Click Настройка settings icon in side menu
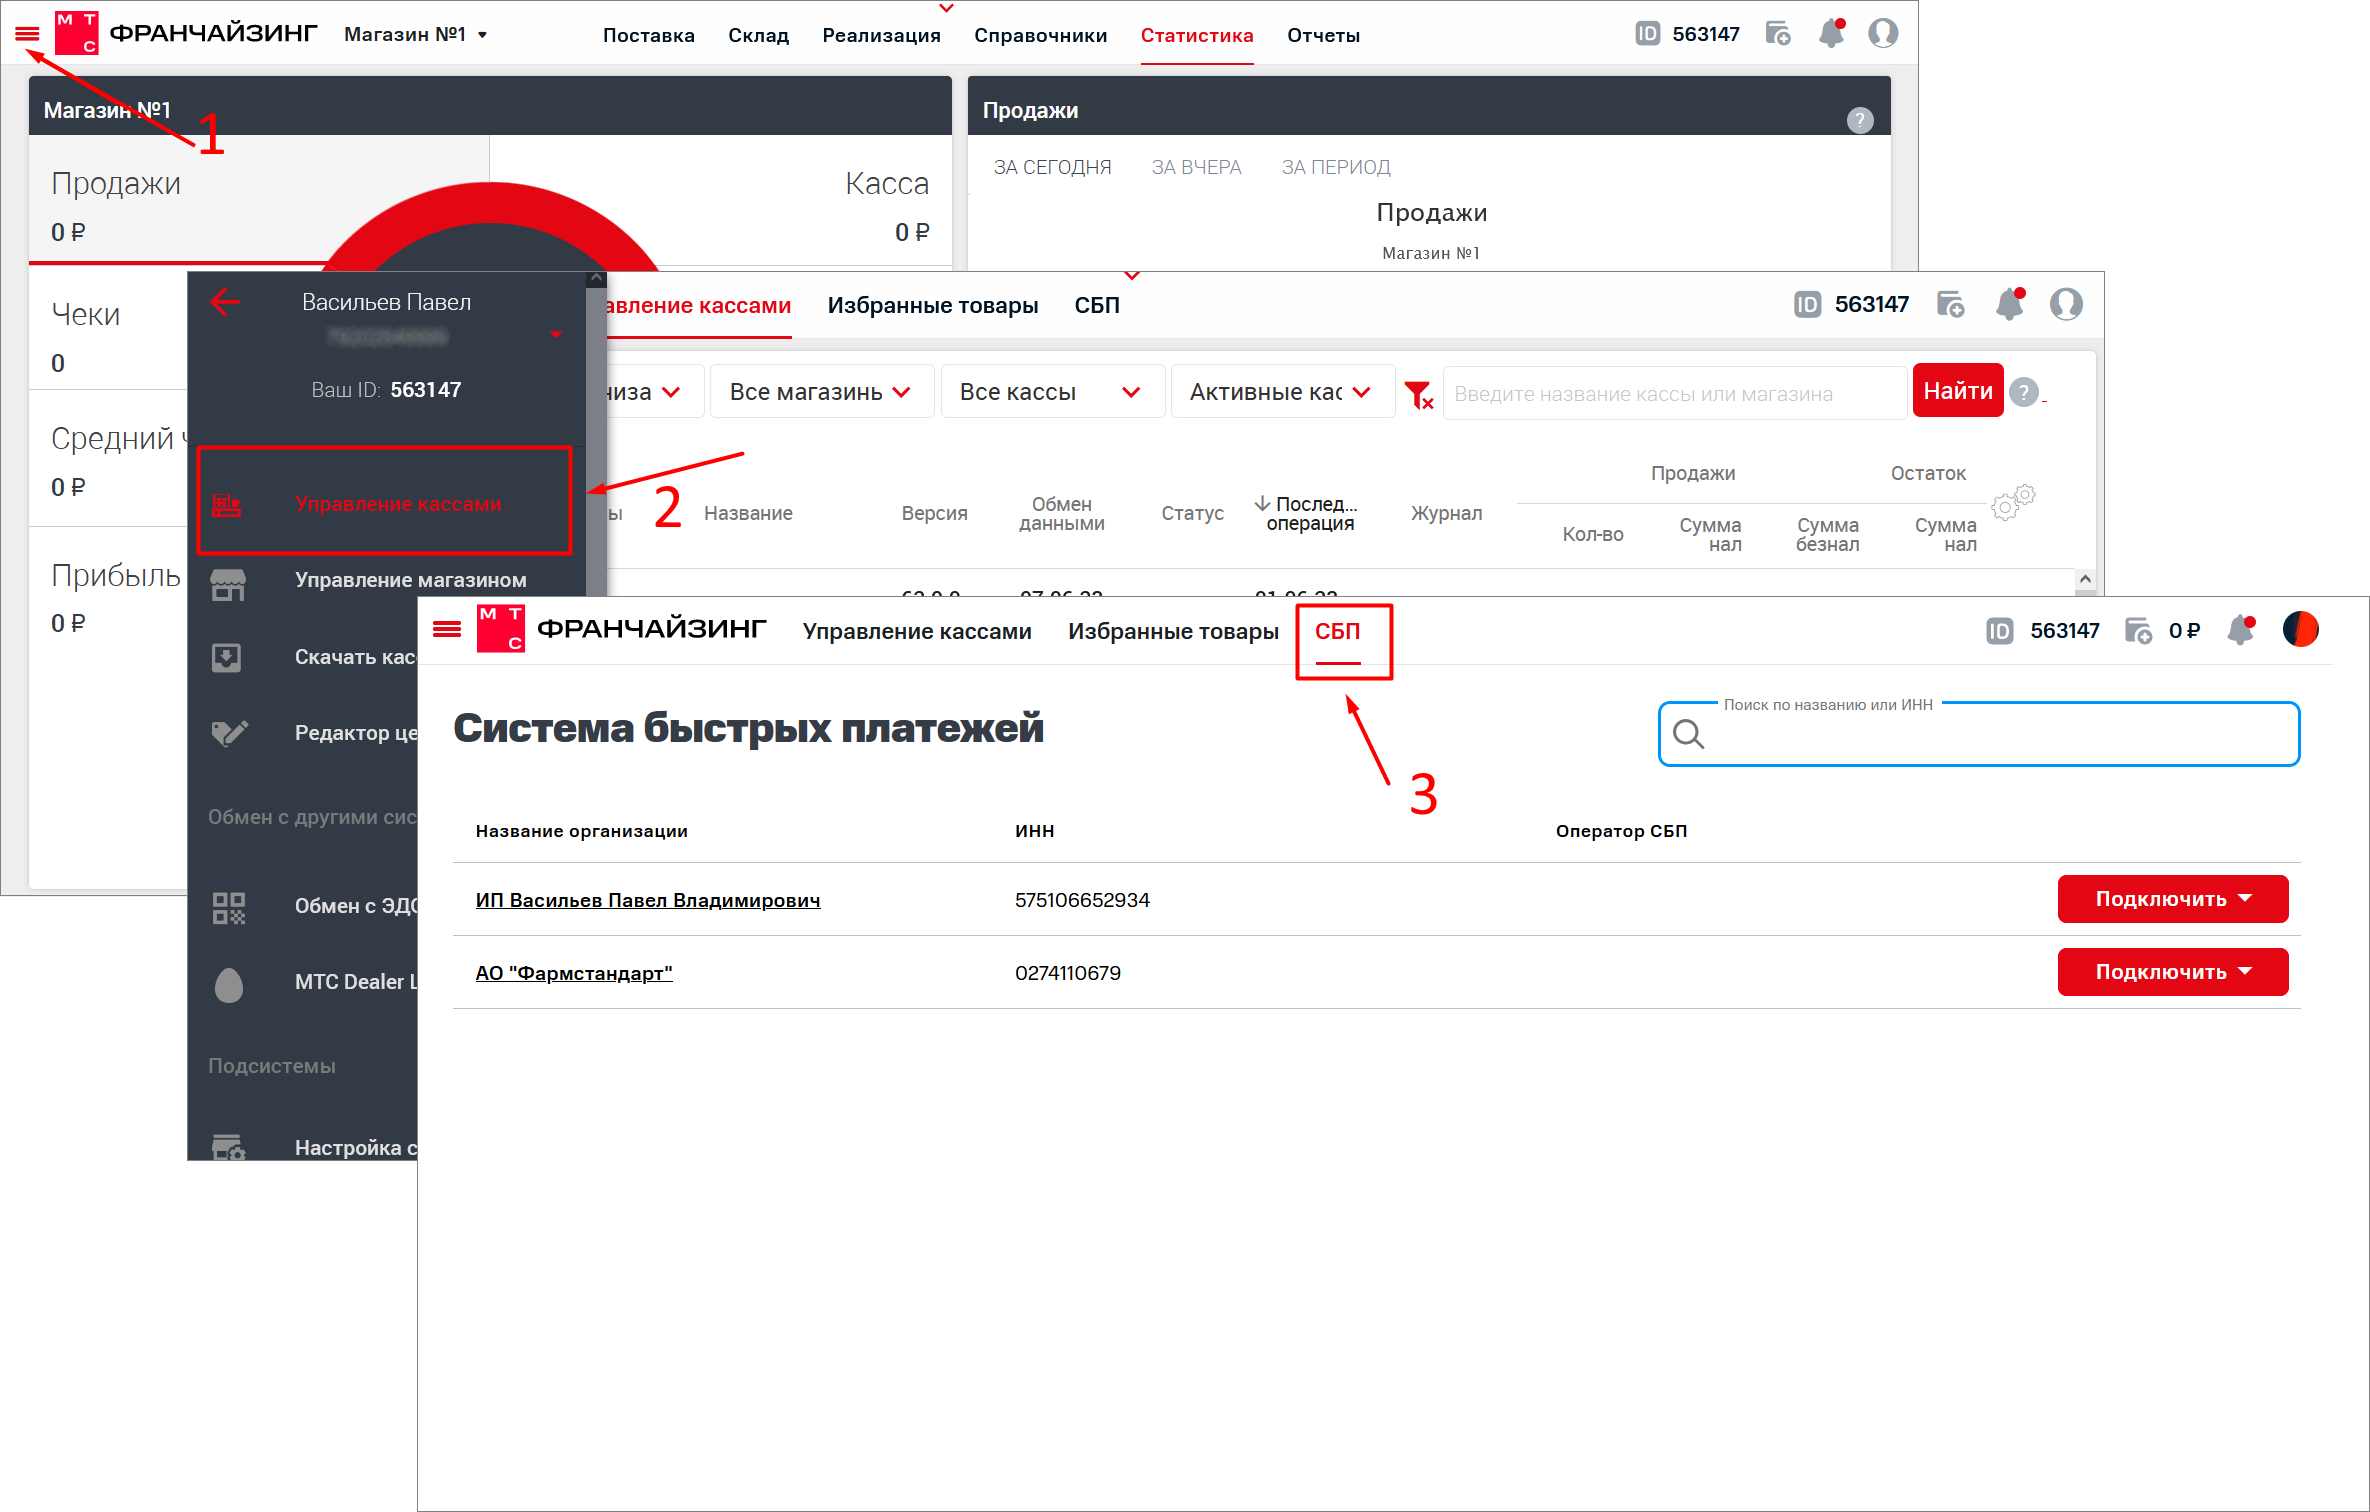This screenshot has width=2370, height=1512. (x=228, y=1146)
